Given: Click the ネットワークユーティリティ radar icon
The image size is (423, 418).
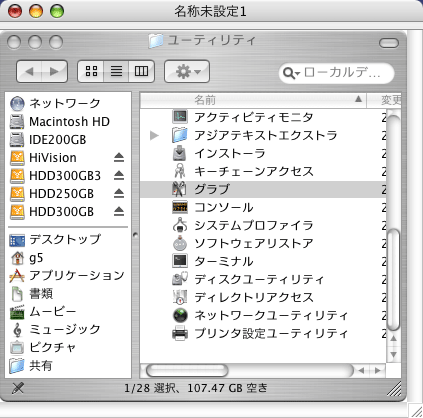Looking at the screenshot, I should point(180,315).
